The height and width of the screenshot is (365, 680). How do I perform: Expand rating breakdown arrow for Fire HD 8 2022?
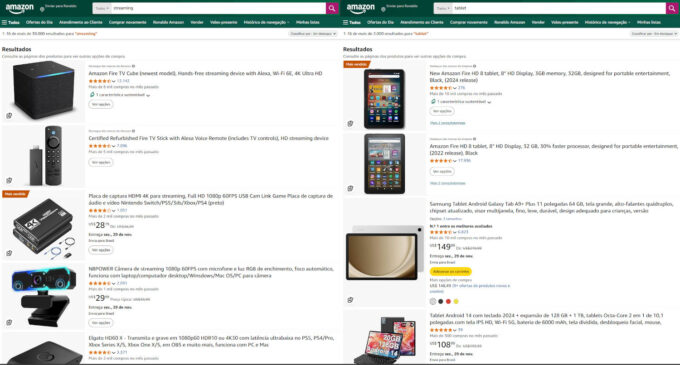[x=455, y=161]
